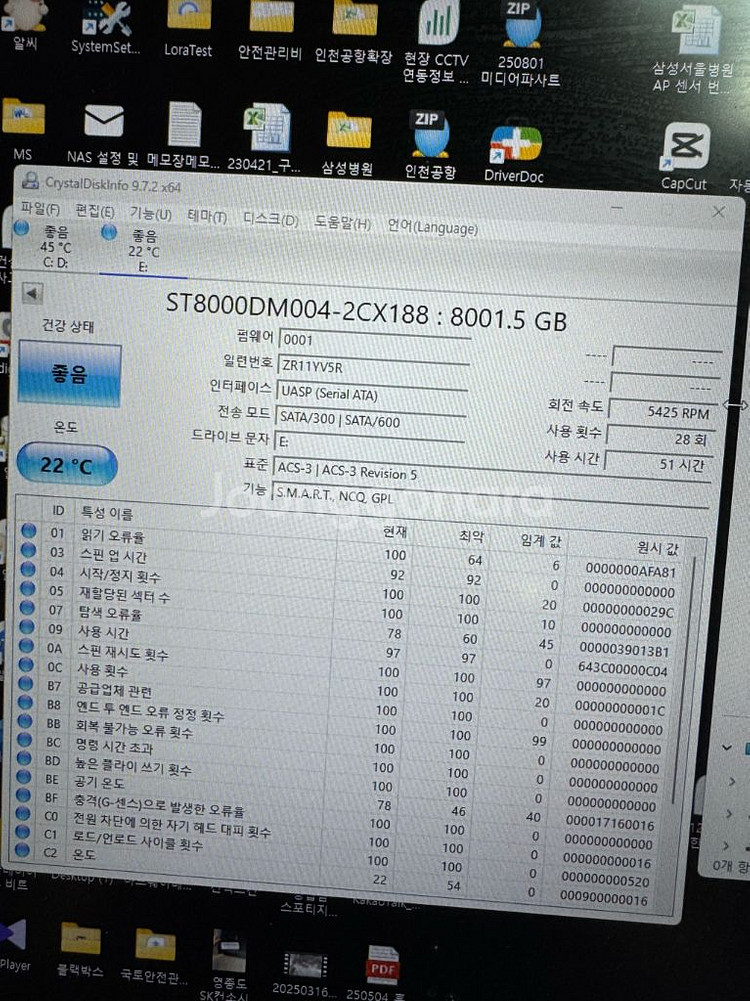The width and height of the screenshot is (750, 1001).
Task: Click the firmware field 0001
Action: (375, 342)
